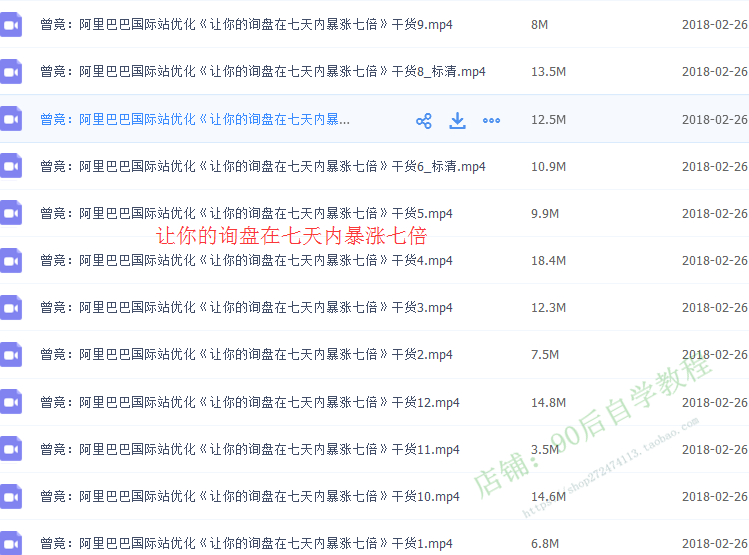Open the file named 干货6_标清.mp4

263,166
